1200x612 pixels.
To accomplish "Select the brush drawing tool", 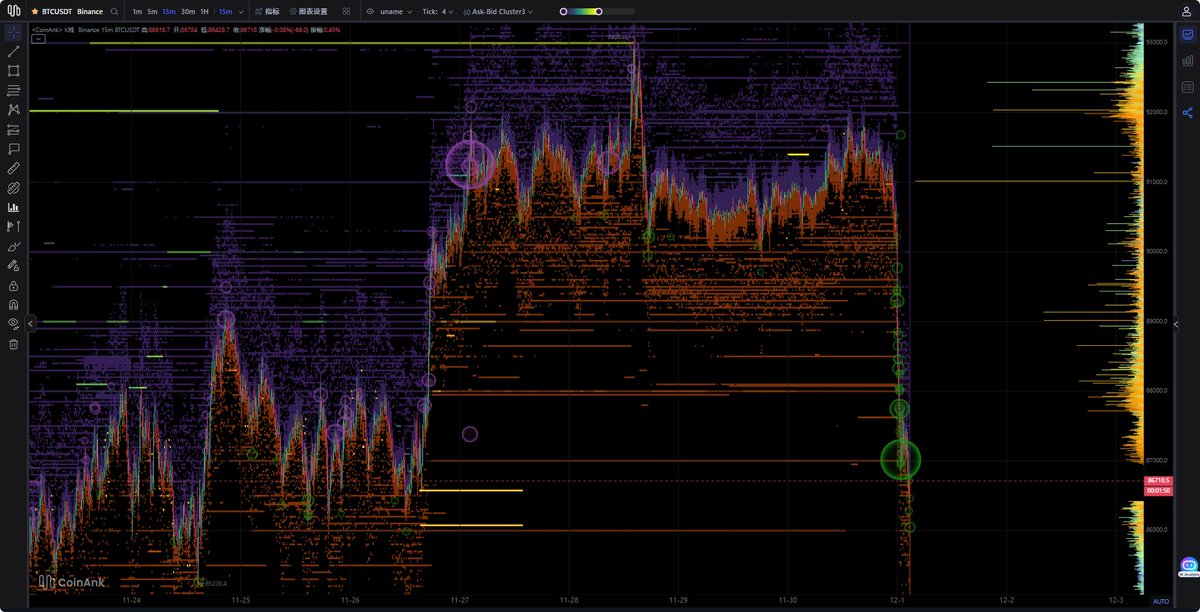I will pos(14,246).
